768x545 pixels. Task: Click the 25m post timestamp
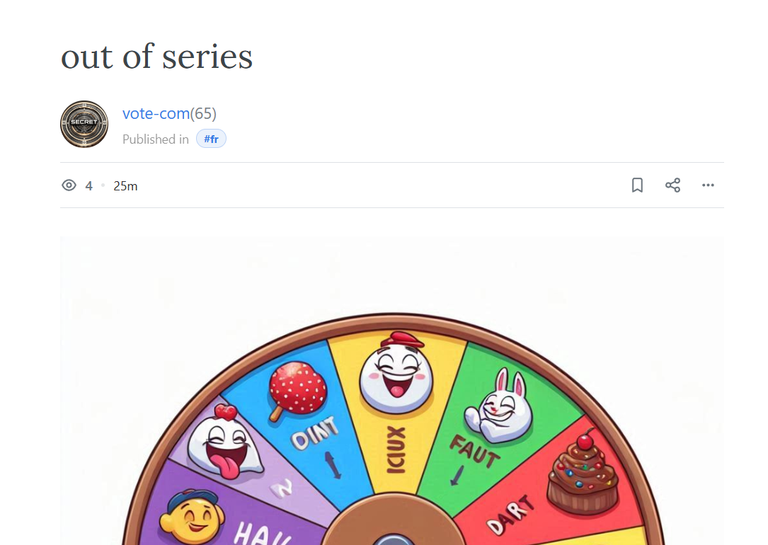[125, 186]
